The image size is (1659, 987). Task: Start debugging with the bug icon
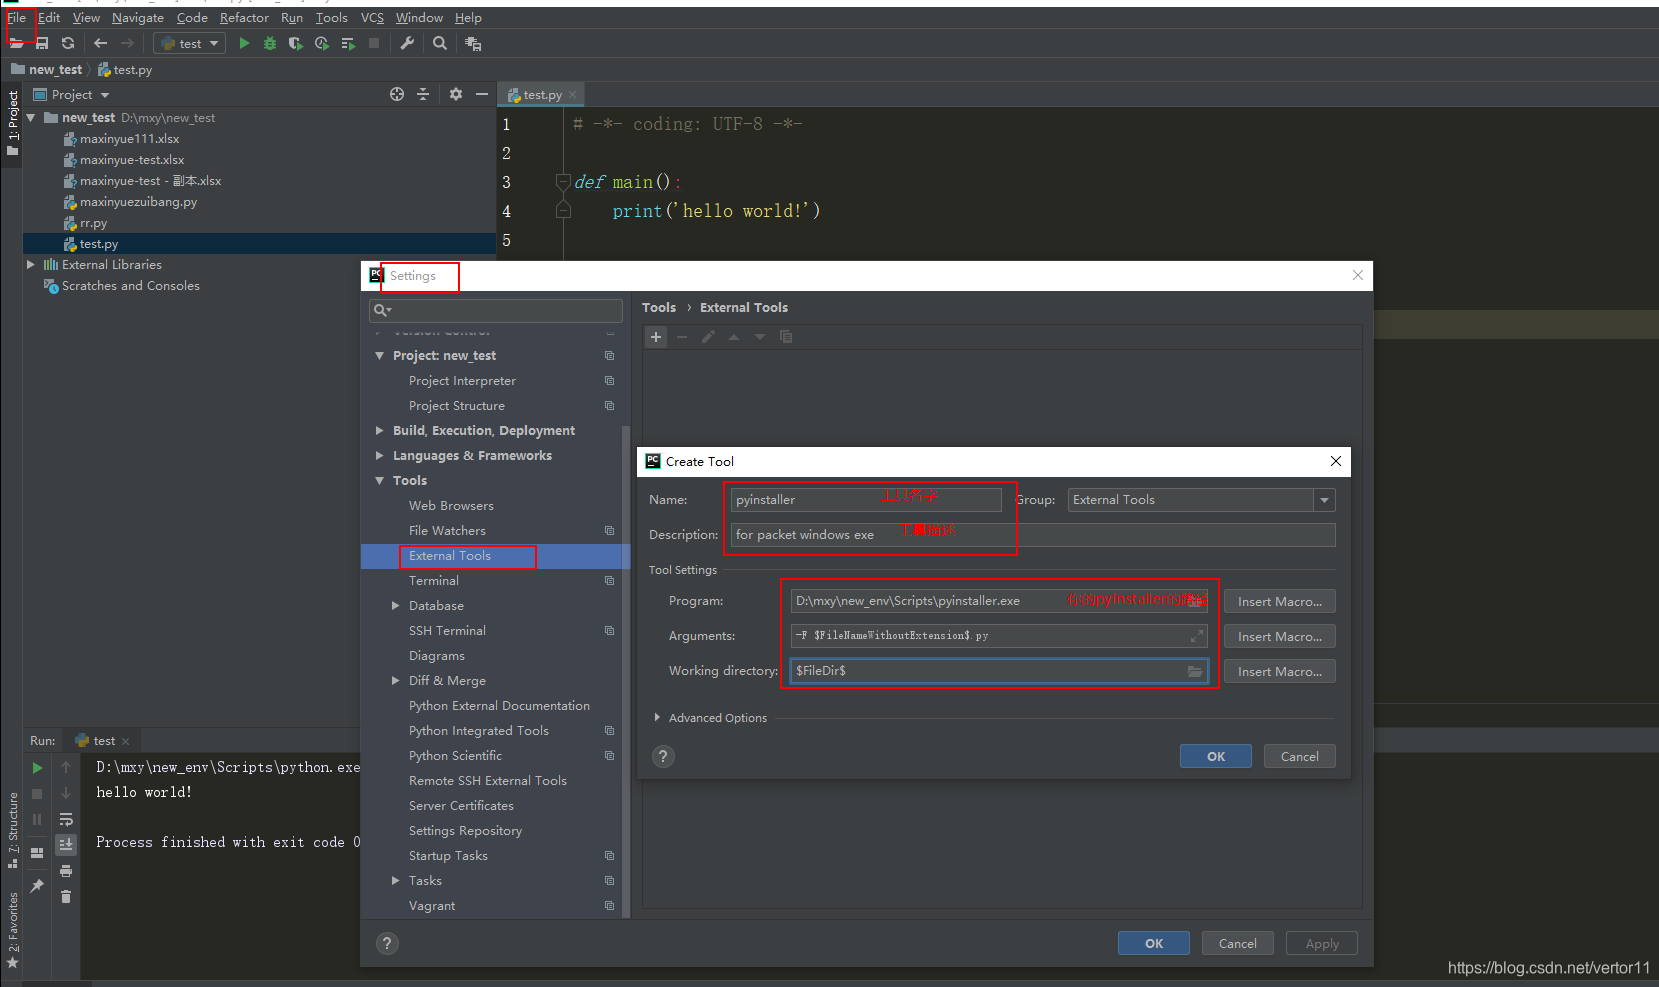(x=268, y=43)
